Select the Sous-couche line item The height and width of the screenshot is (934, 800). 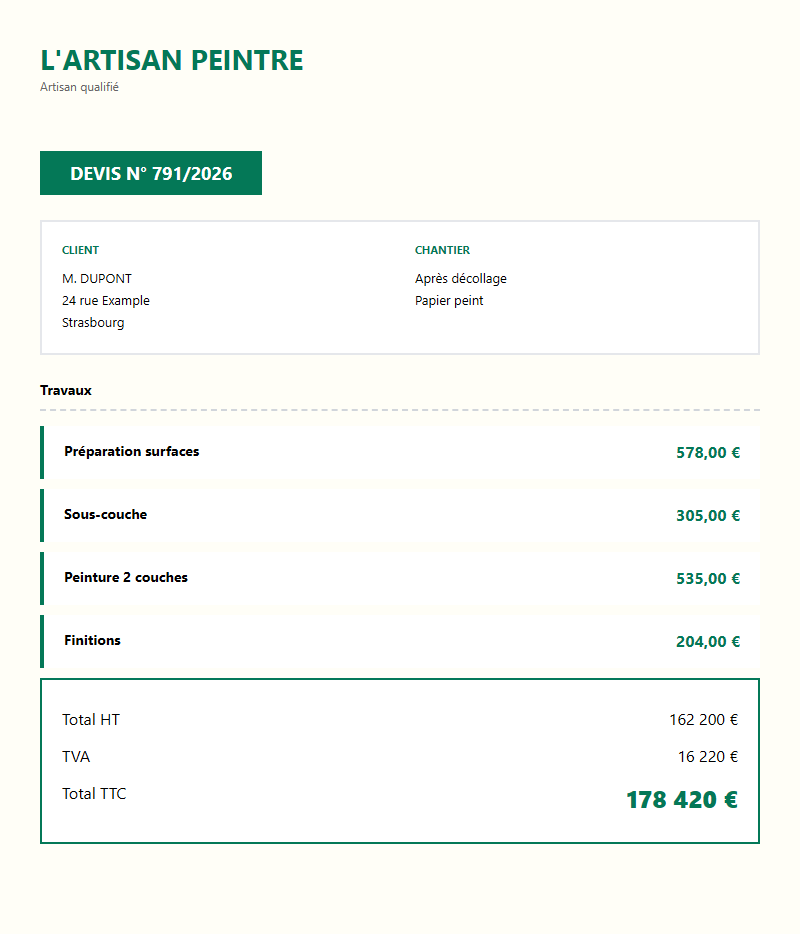[x=105, y=515]
